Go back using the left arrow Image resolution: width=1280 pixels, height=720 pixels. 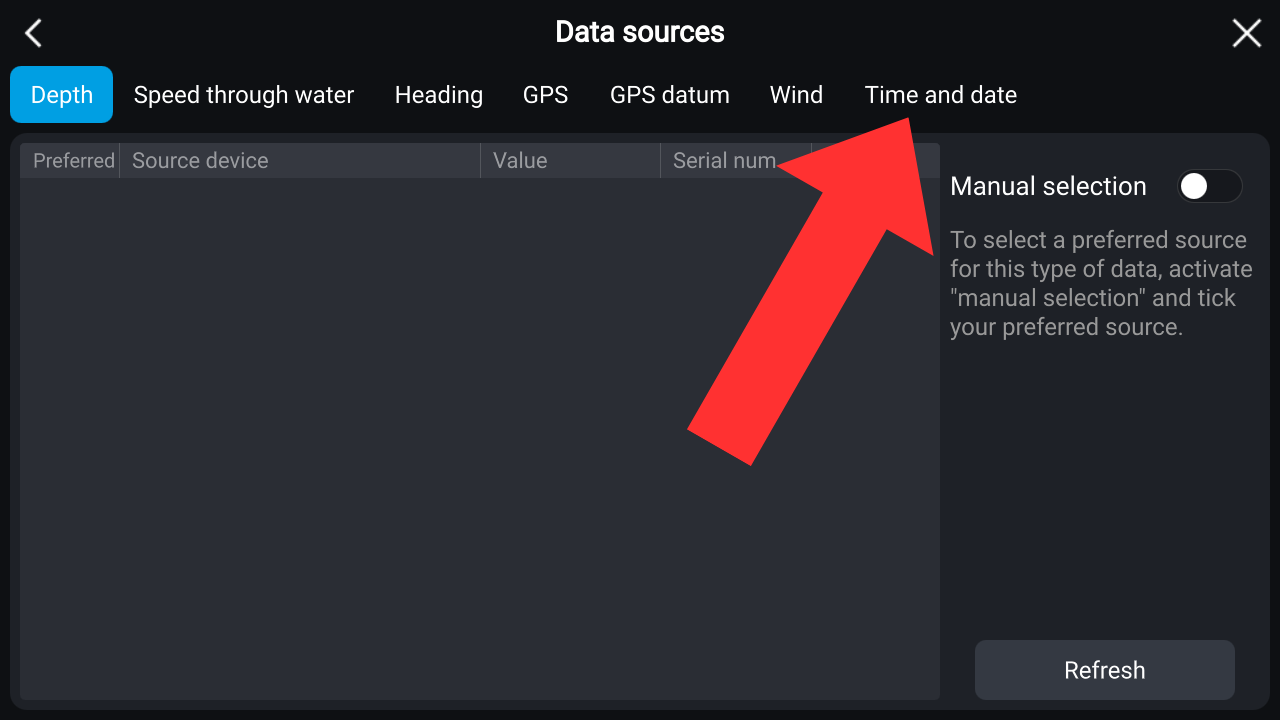33,33
